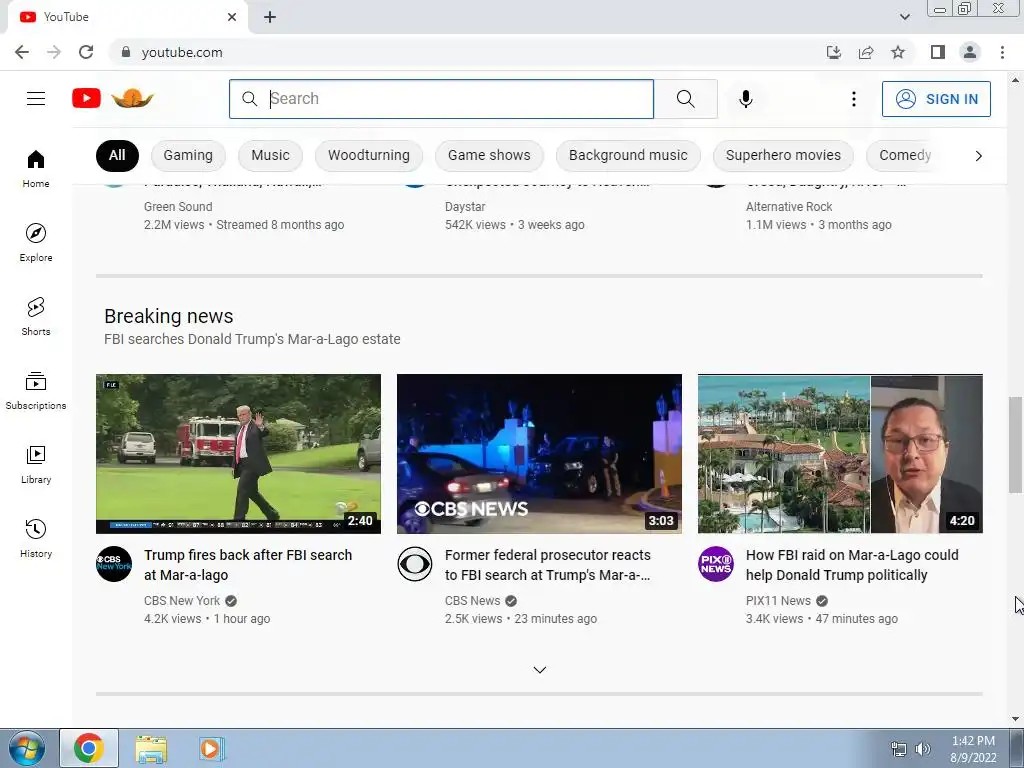Open Windows Start menu
This screenshot has width=1024, height=768.
tap(26, 748)
